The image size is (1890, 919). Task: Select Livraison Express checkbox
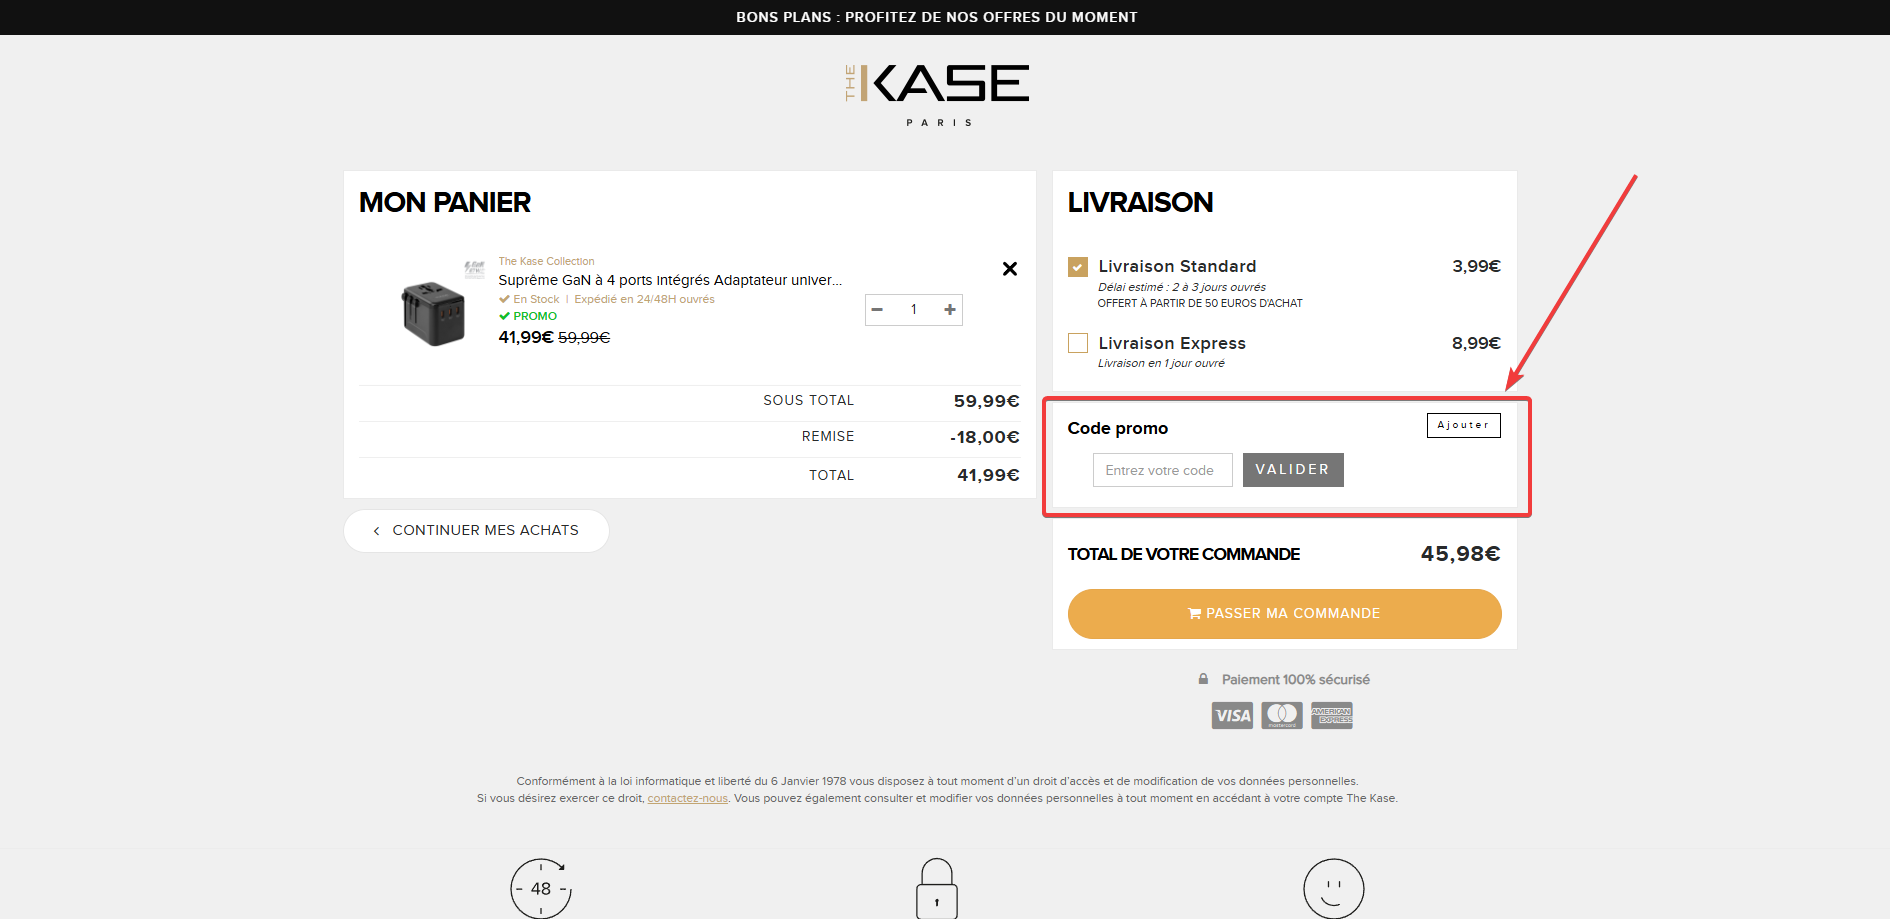click(x=1078, y=343)
